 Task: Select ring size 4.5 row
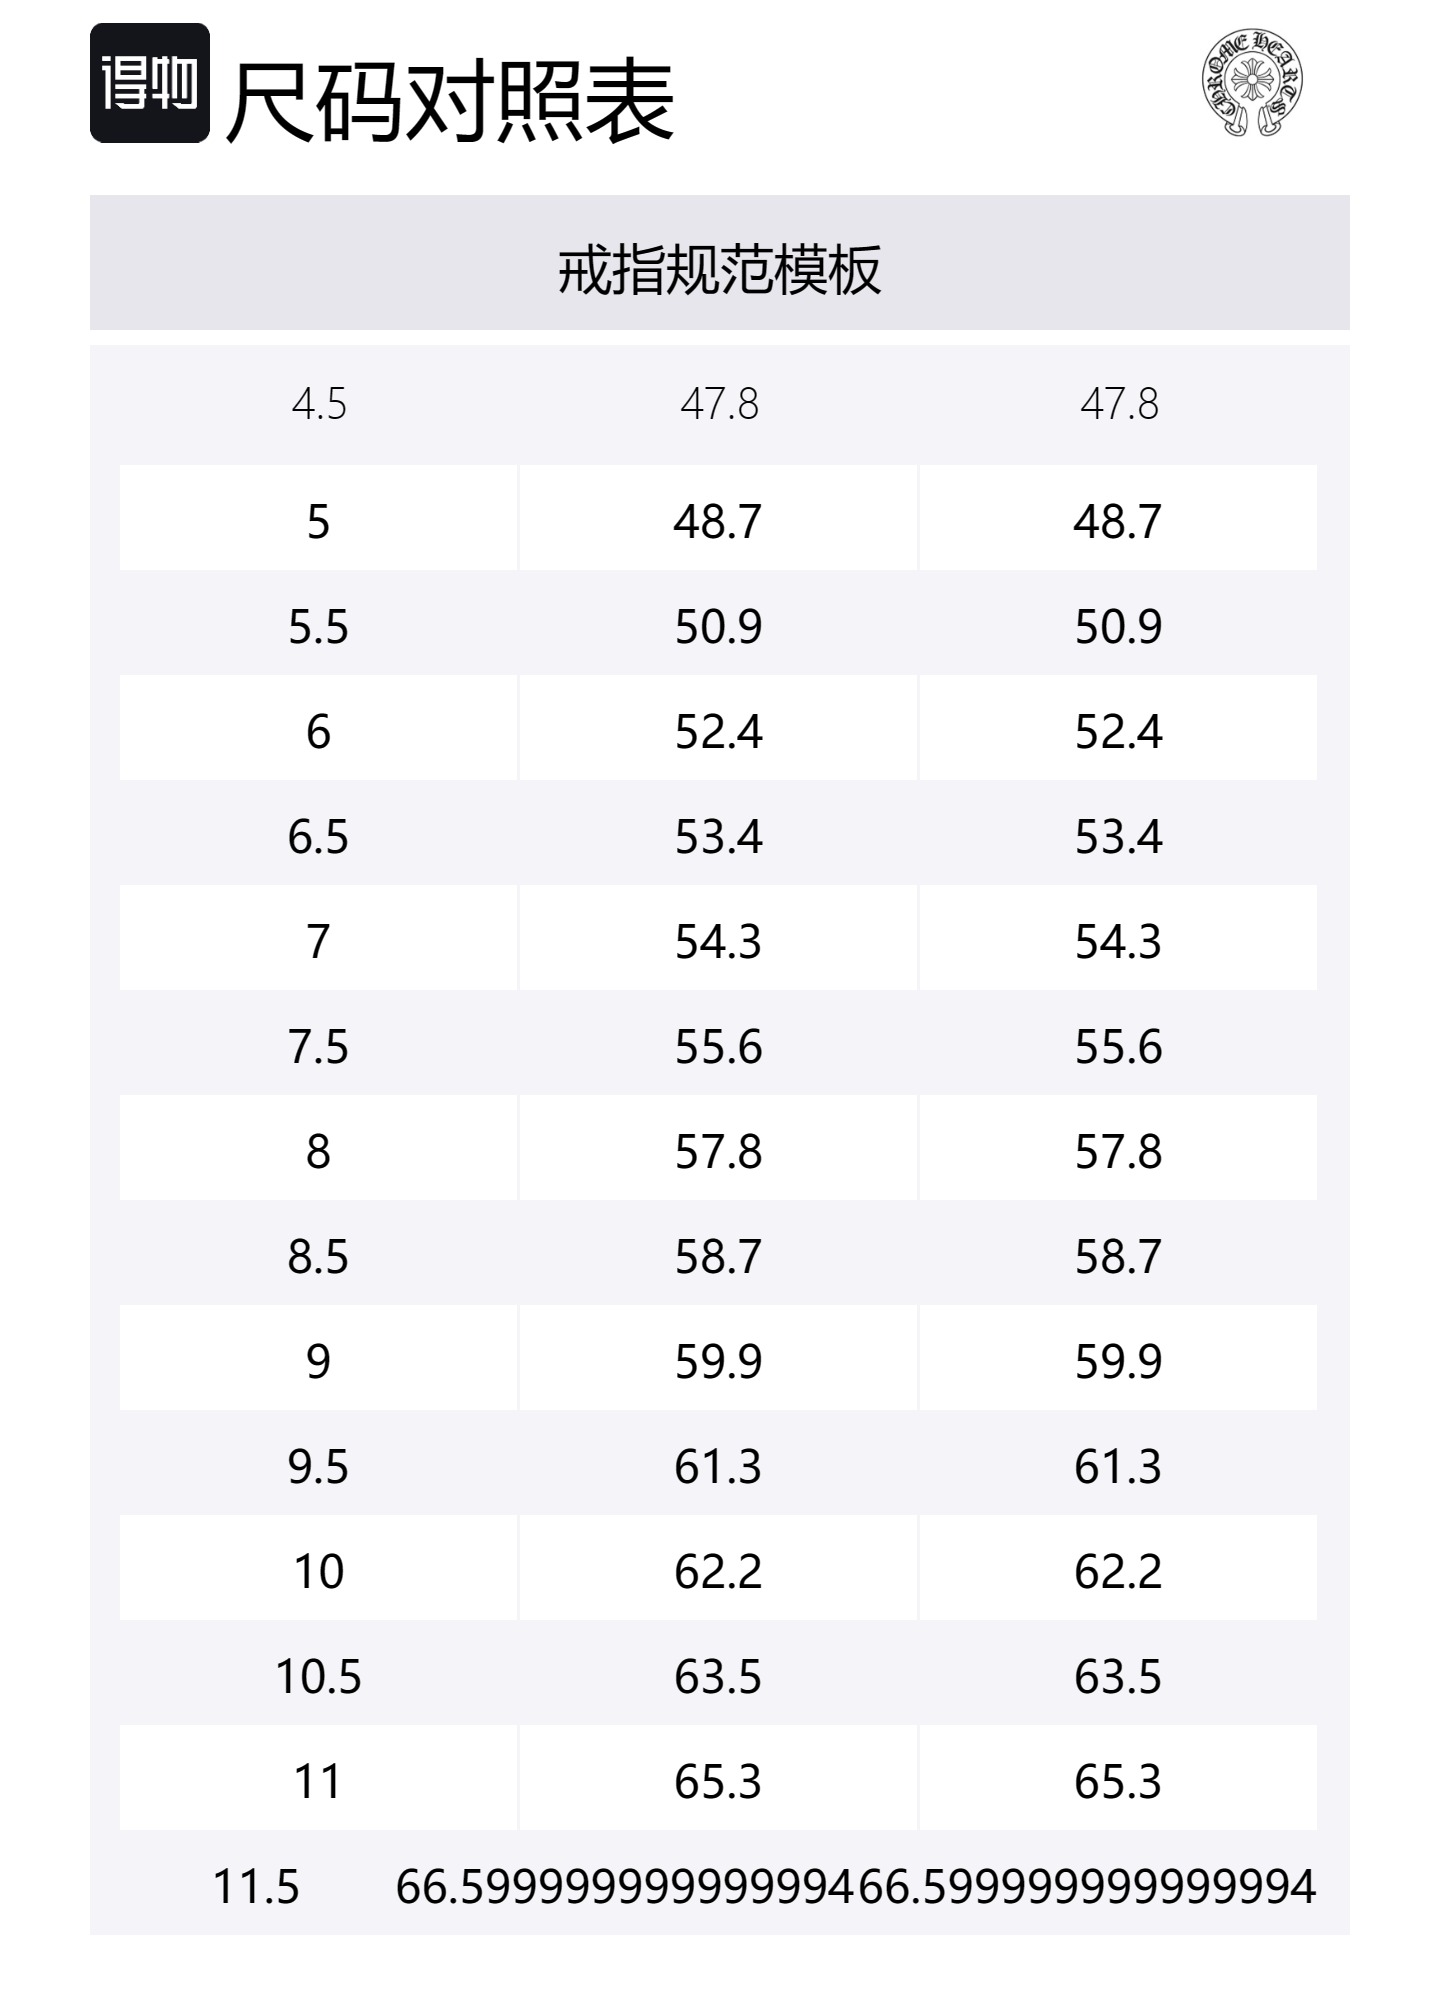click(319, 404)
